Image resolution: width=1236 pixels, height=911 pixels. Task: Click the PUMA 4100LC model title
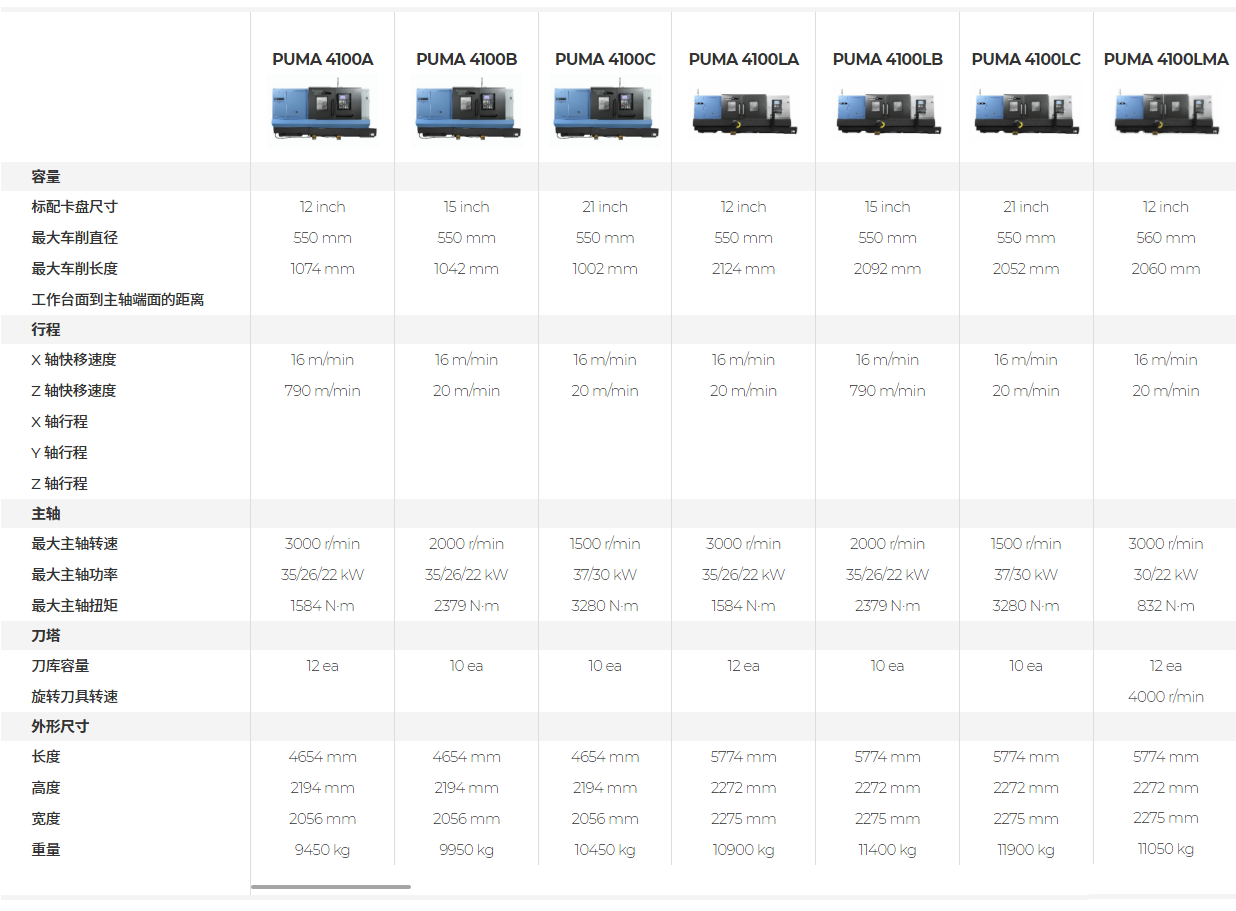click(1026, 59)
